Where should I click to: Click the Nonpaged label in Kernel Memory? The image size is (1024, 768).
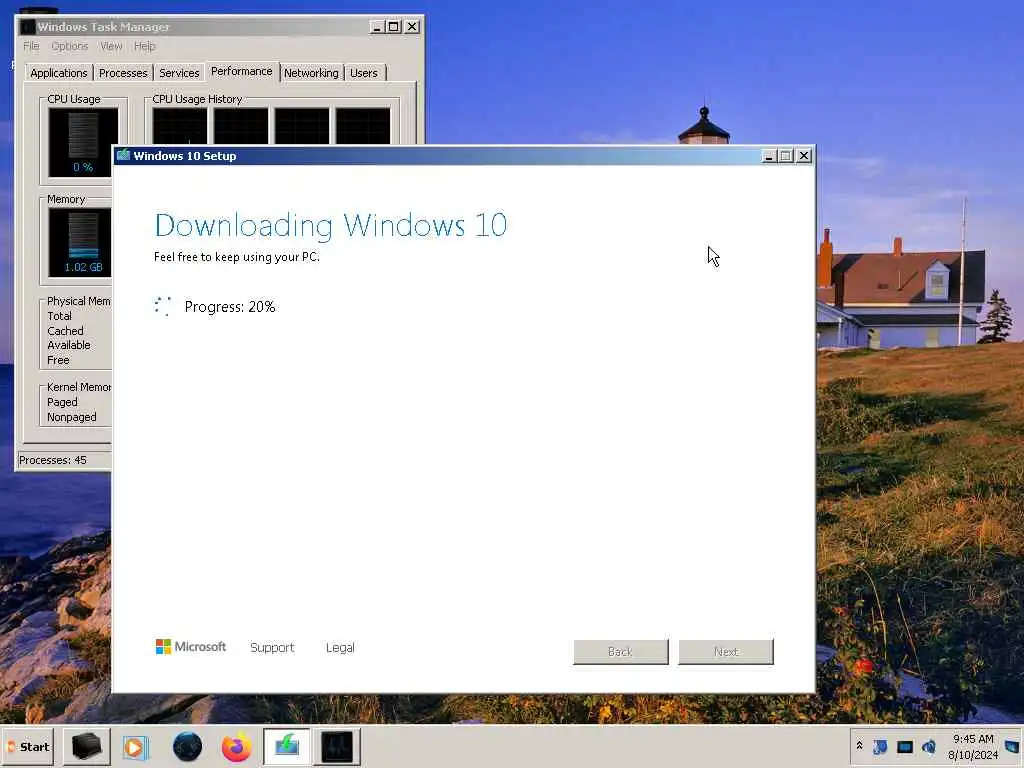[x=72, y=417]
